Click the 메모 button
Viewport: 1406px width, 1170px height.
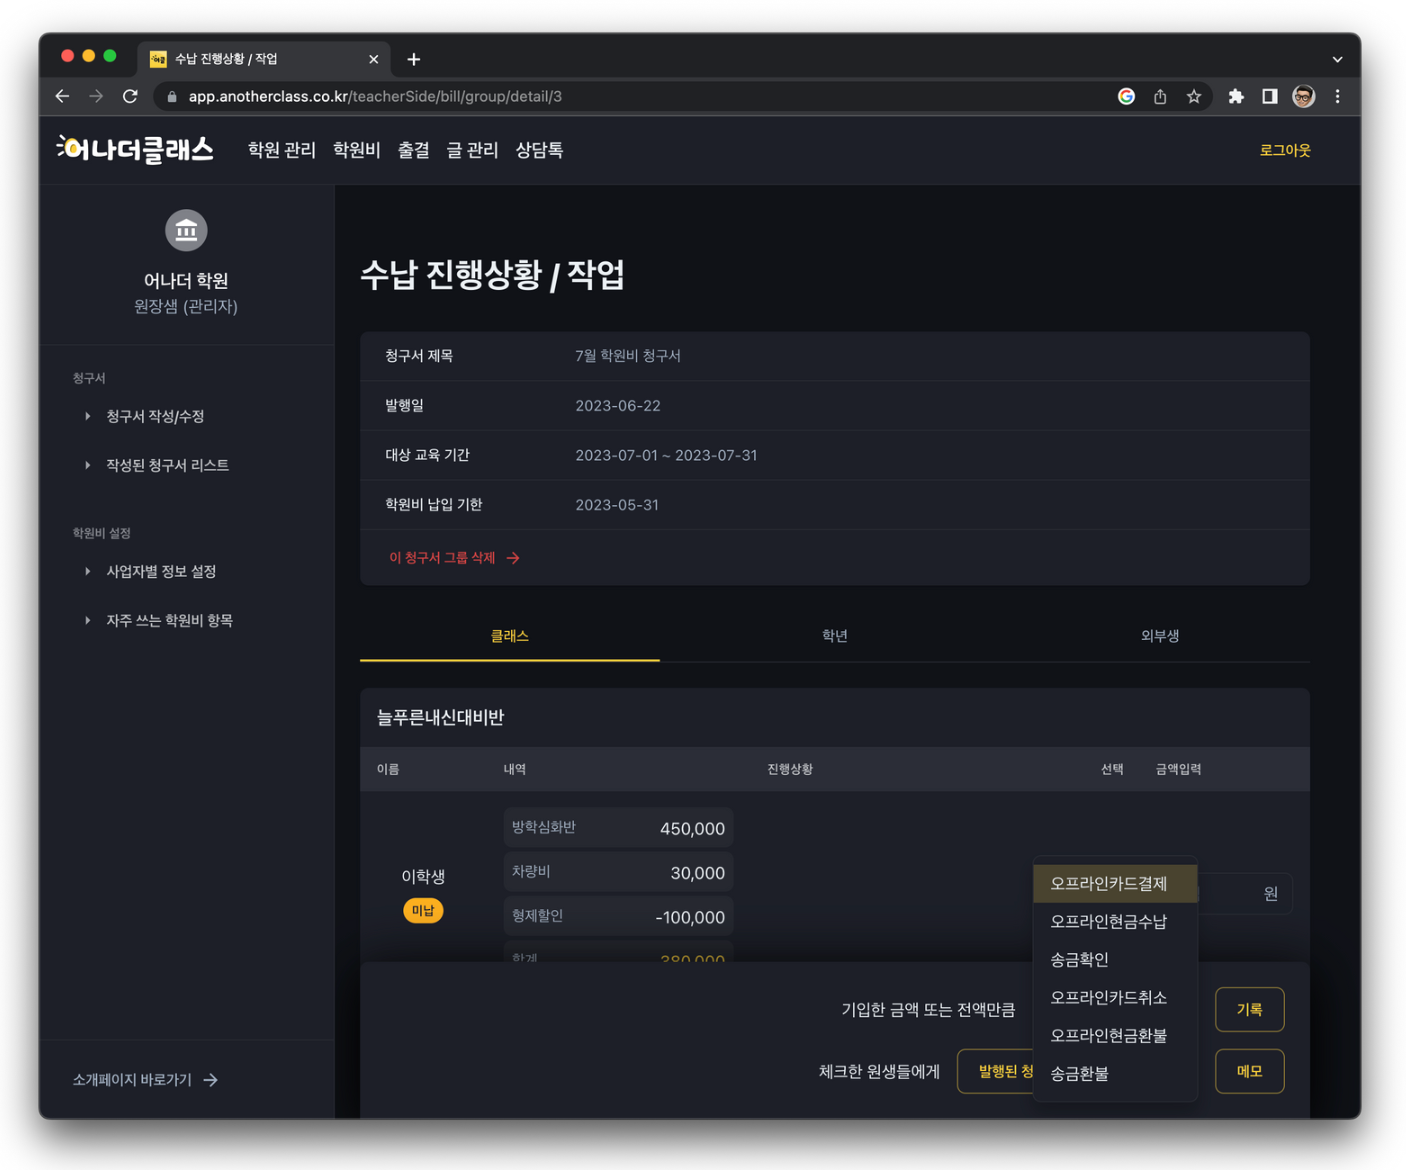(1249, 1072)
